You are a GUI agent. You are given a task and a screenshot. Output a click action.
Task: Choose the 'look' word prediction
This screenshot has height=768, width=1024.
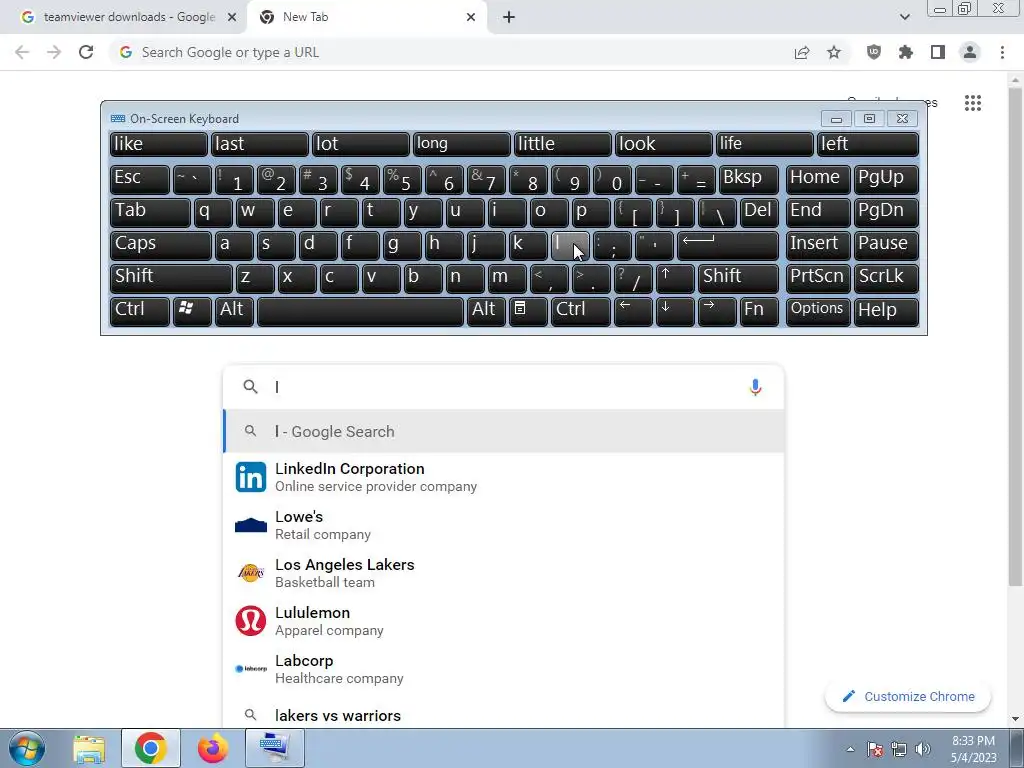tap(664, 145)
